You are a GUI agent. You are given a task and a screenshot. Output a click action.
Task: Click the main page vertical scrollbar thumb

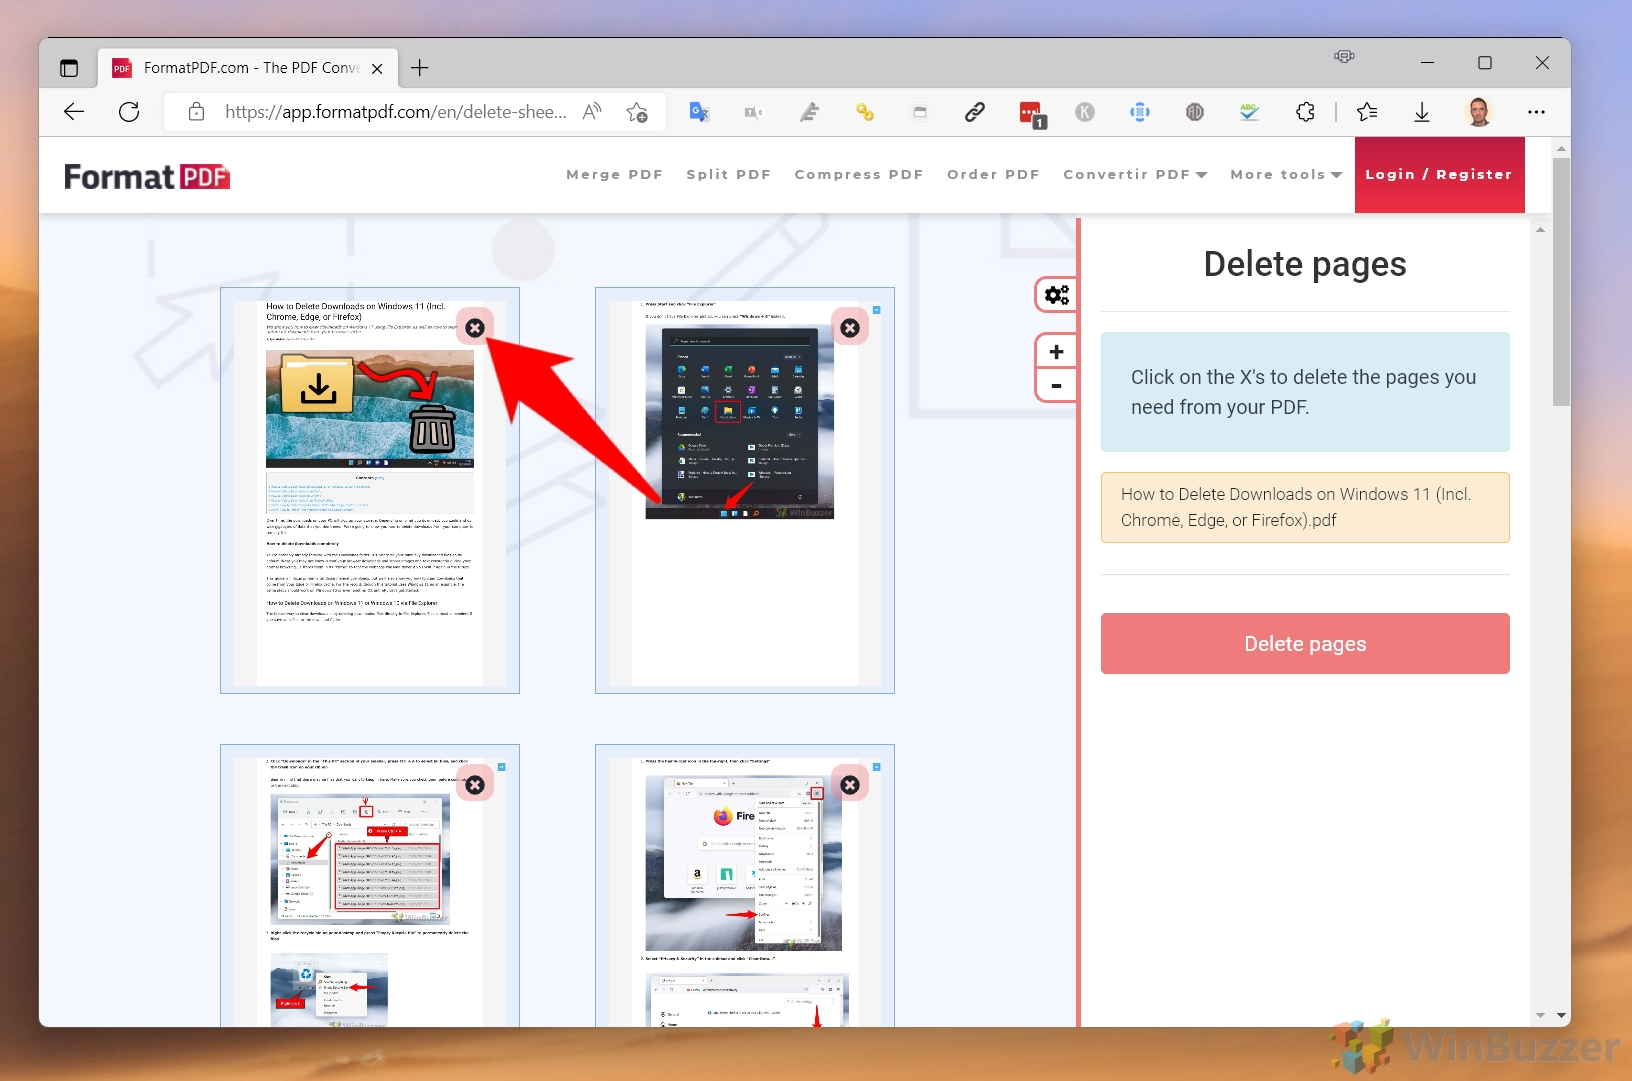click(1561, 282)
